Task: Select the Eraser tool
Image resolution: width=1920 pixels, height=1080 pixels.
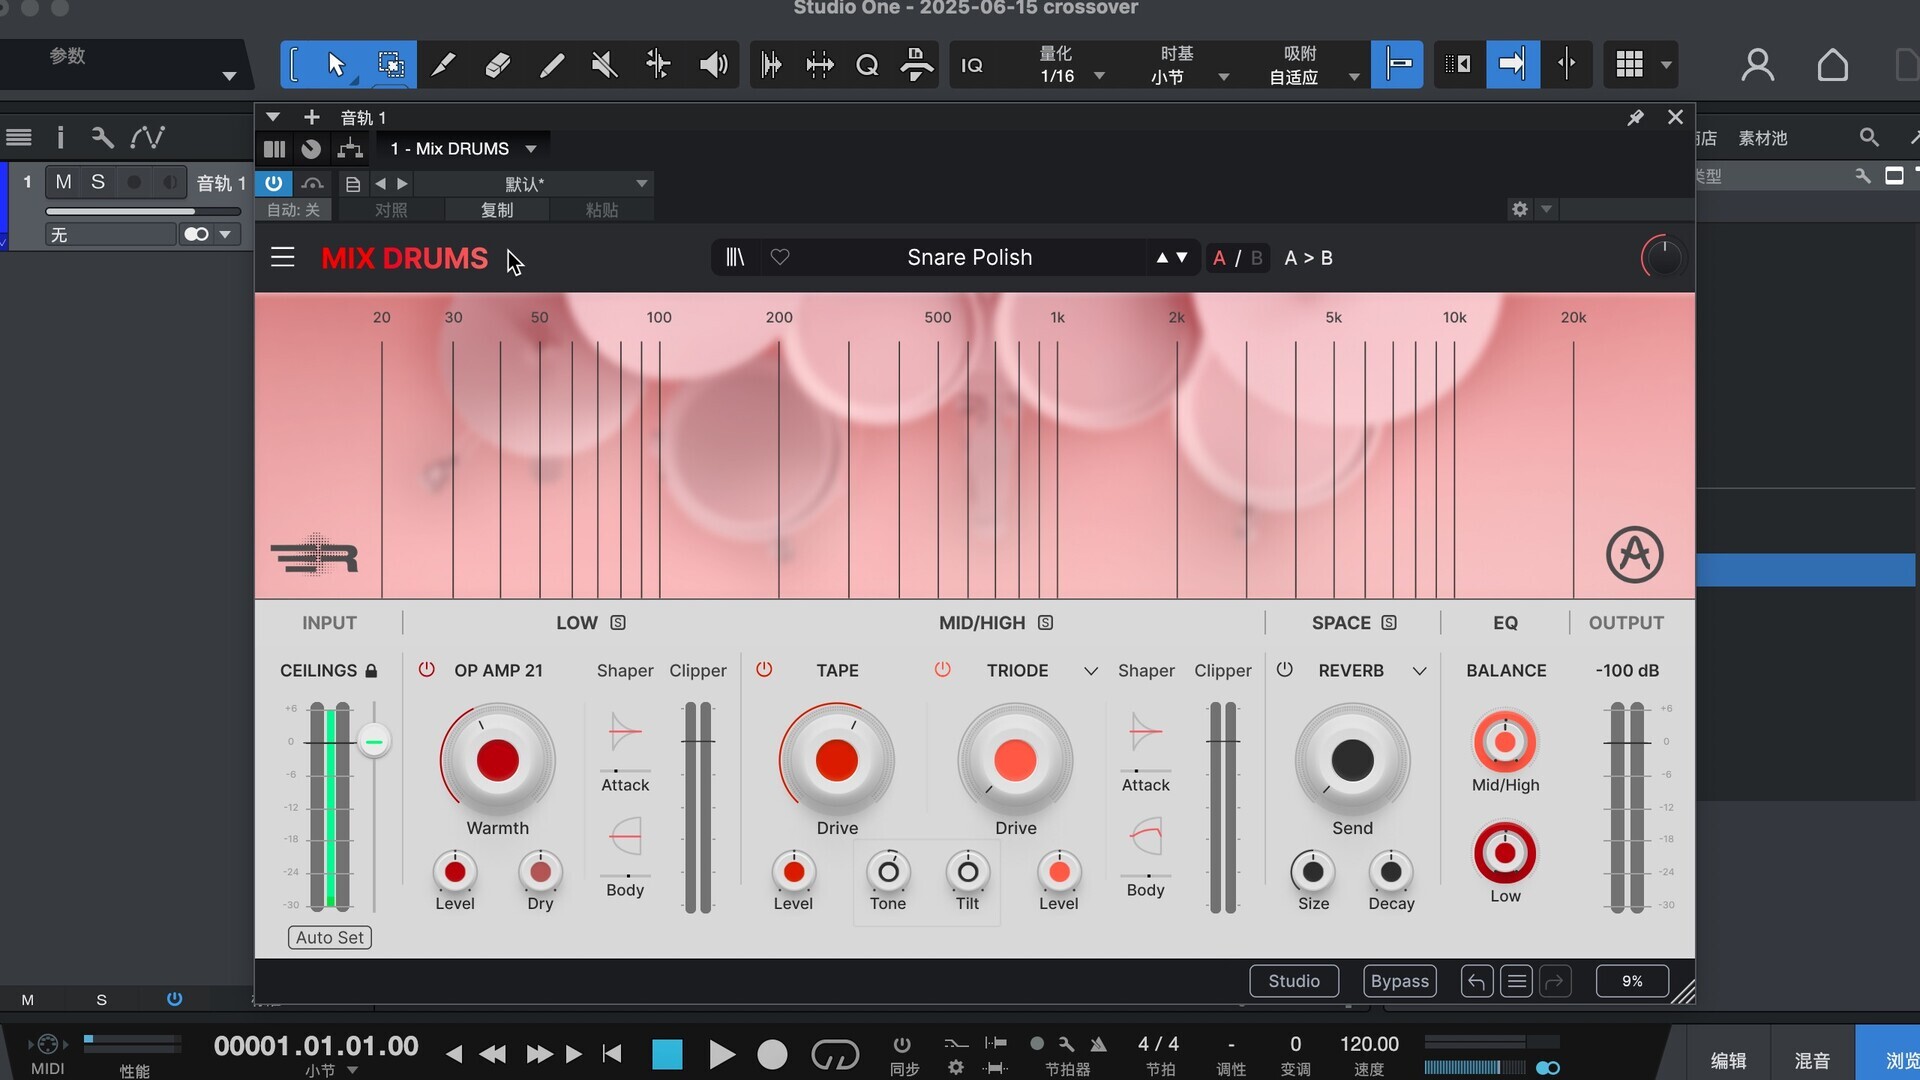Action: click(497, 65)
